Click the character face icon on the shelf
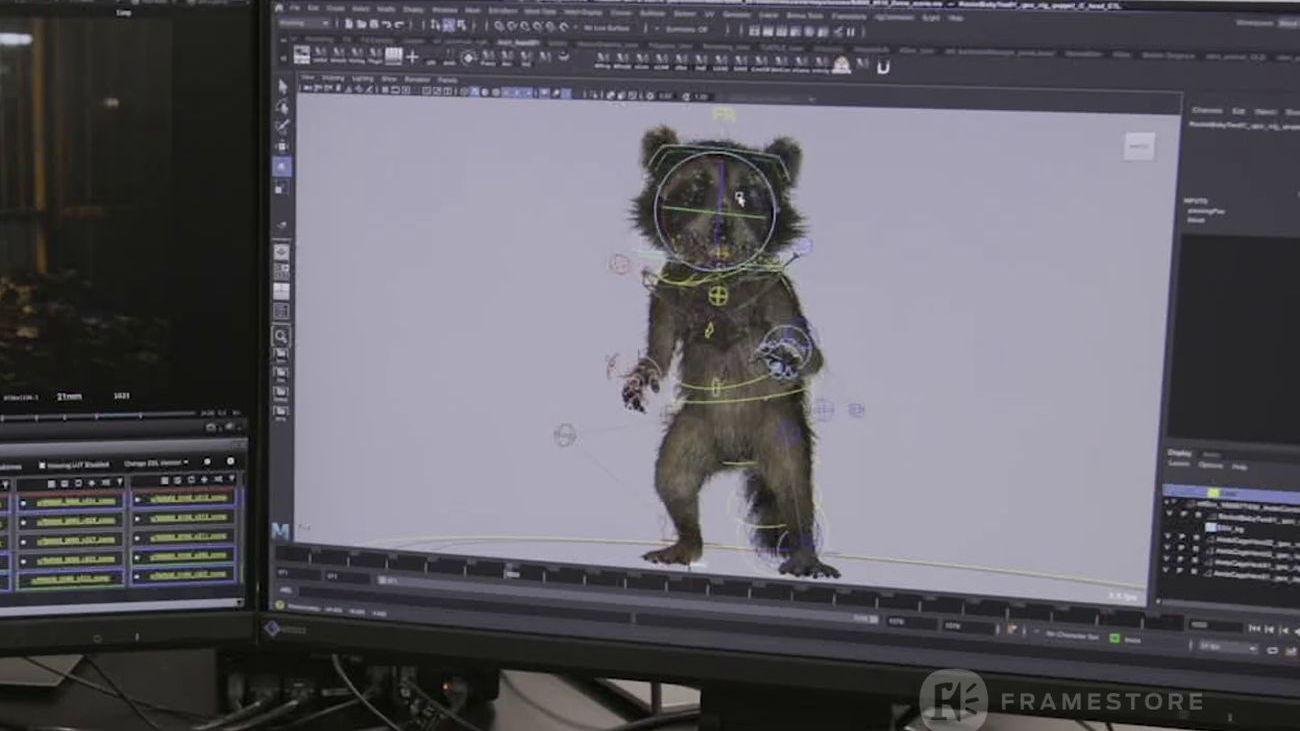This screenshot has height=731, width=1300. point(842,65)
